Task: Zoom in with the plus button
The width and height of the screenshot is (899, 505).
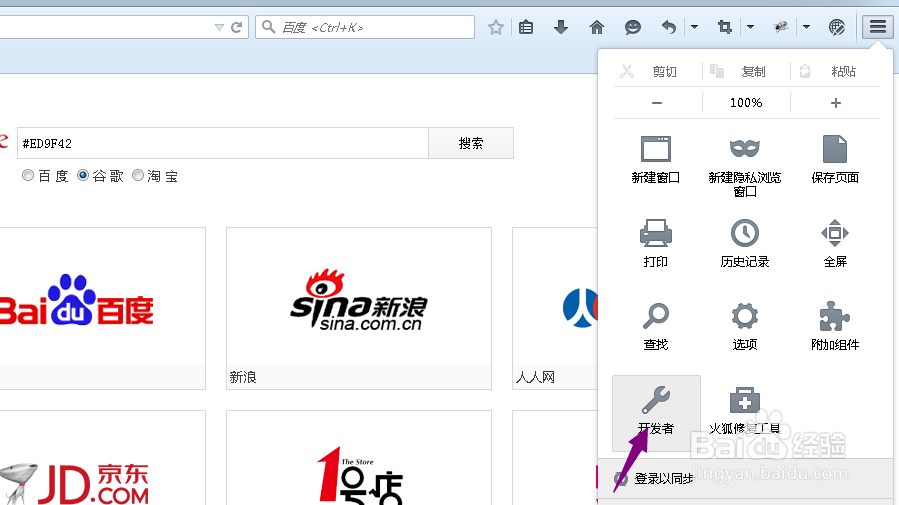Action: pyautogui.click(x=835, y=103)
